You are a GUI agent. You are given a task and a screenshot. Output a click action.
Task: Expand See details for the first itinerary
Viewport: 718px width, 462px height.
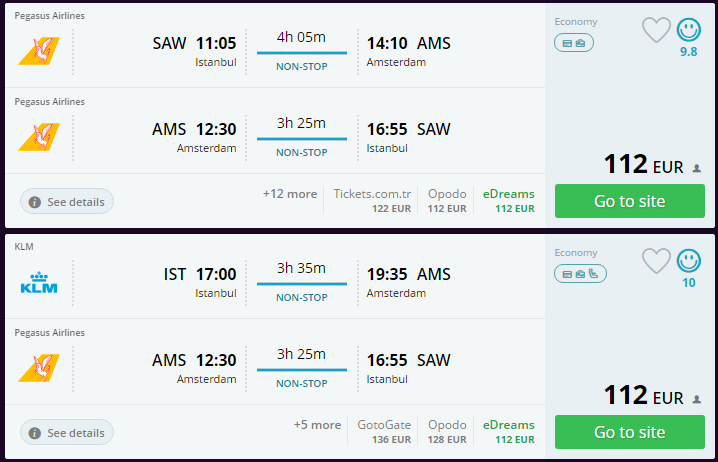point(67,202)
